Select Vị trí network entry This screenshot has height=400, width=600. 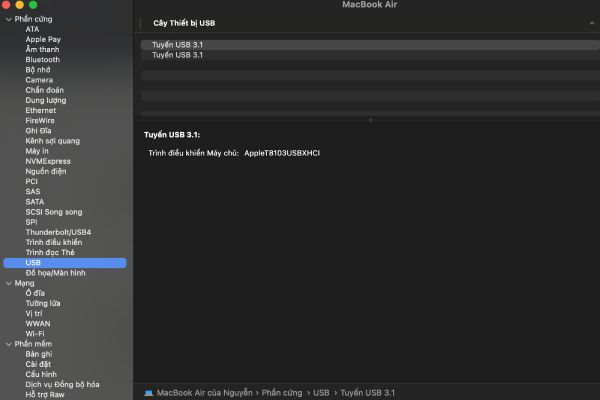(34, 313)
